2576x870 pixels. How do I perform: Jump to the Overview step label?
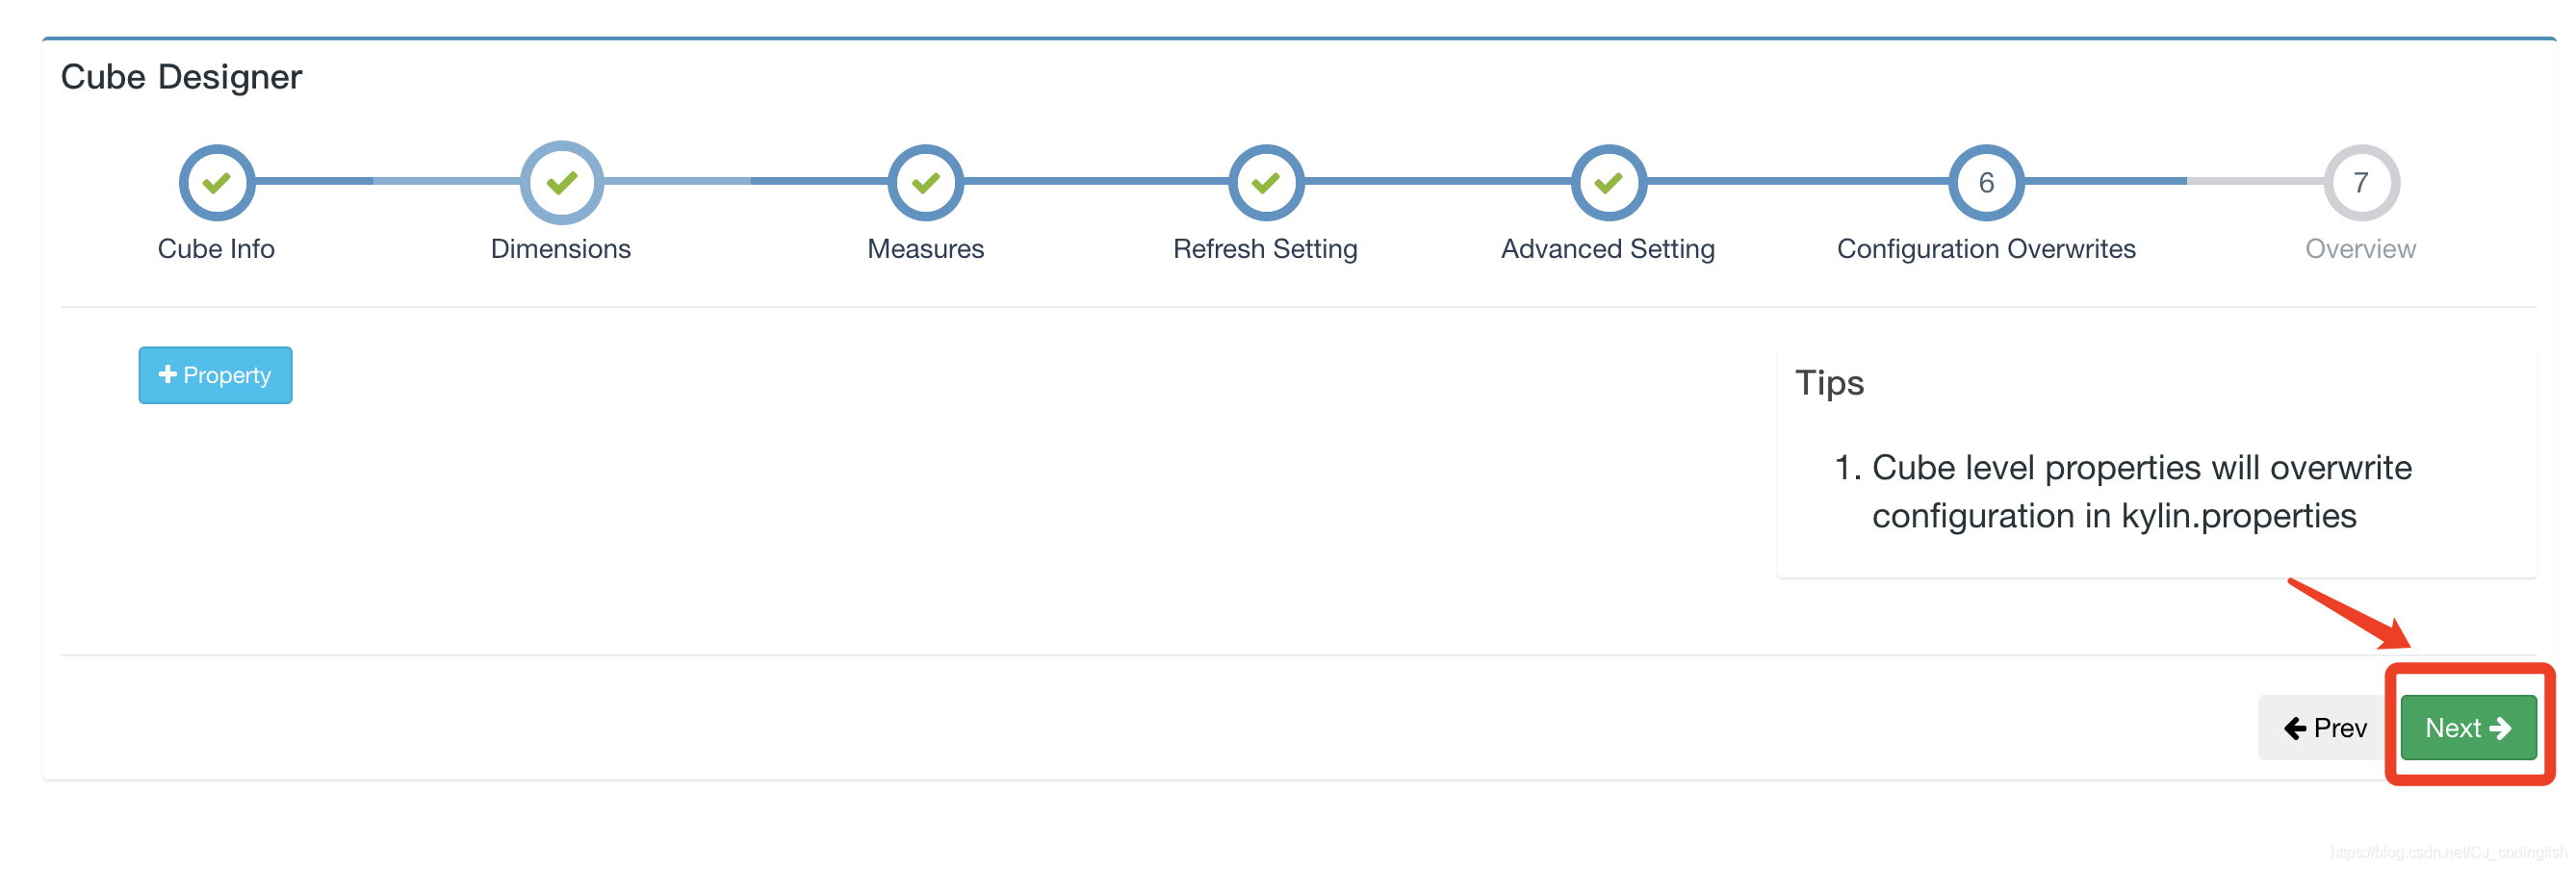coord(2361,248)
